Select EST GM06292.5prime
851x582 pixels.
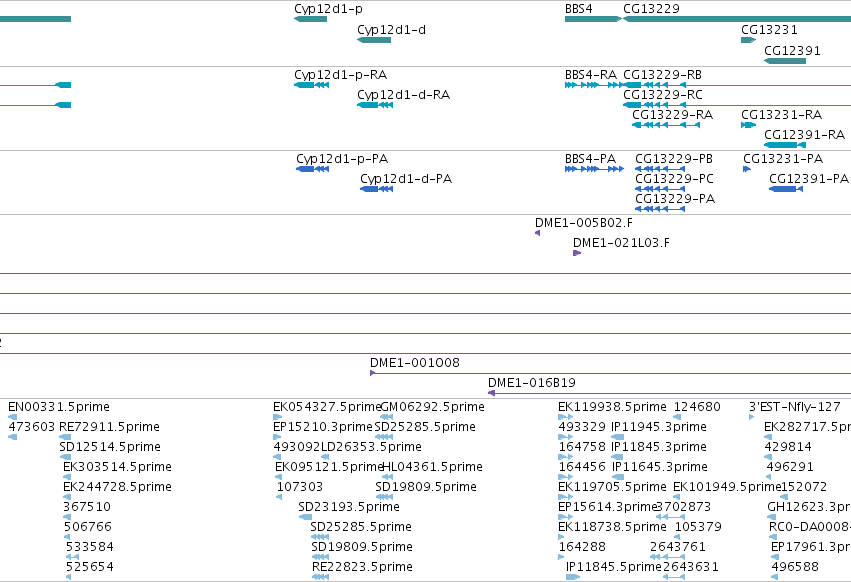[x=386, y=417]
